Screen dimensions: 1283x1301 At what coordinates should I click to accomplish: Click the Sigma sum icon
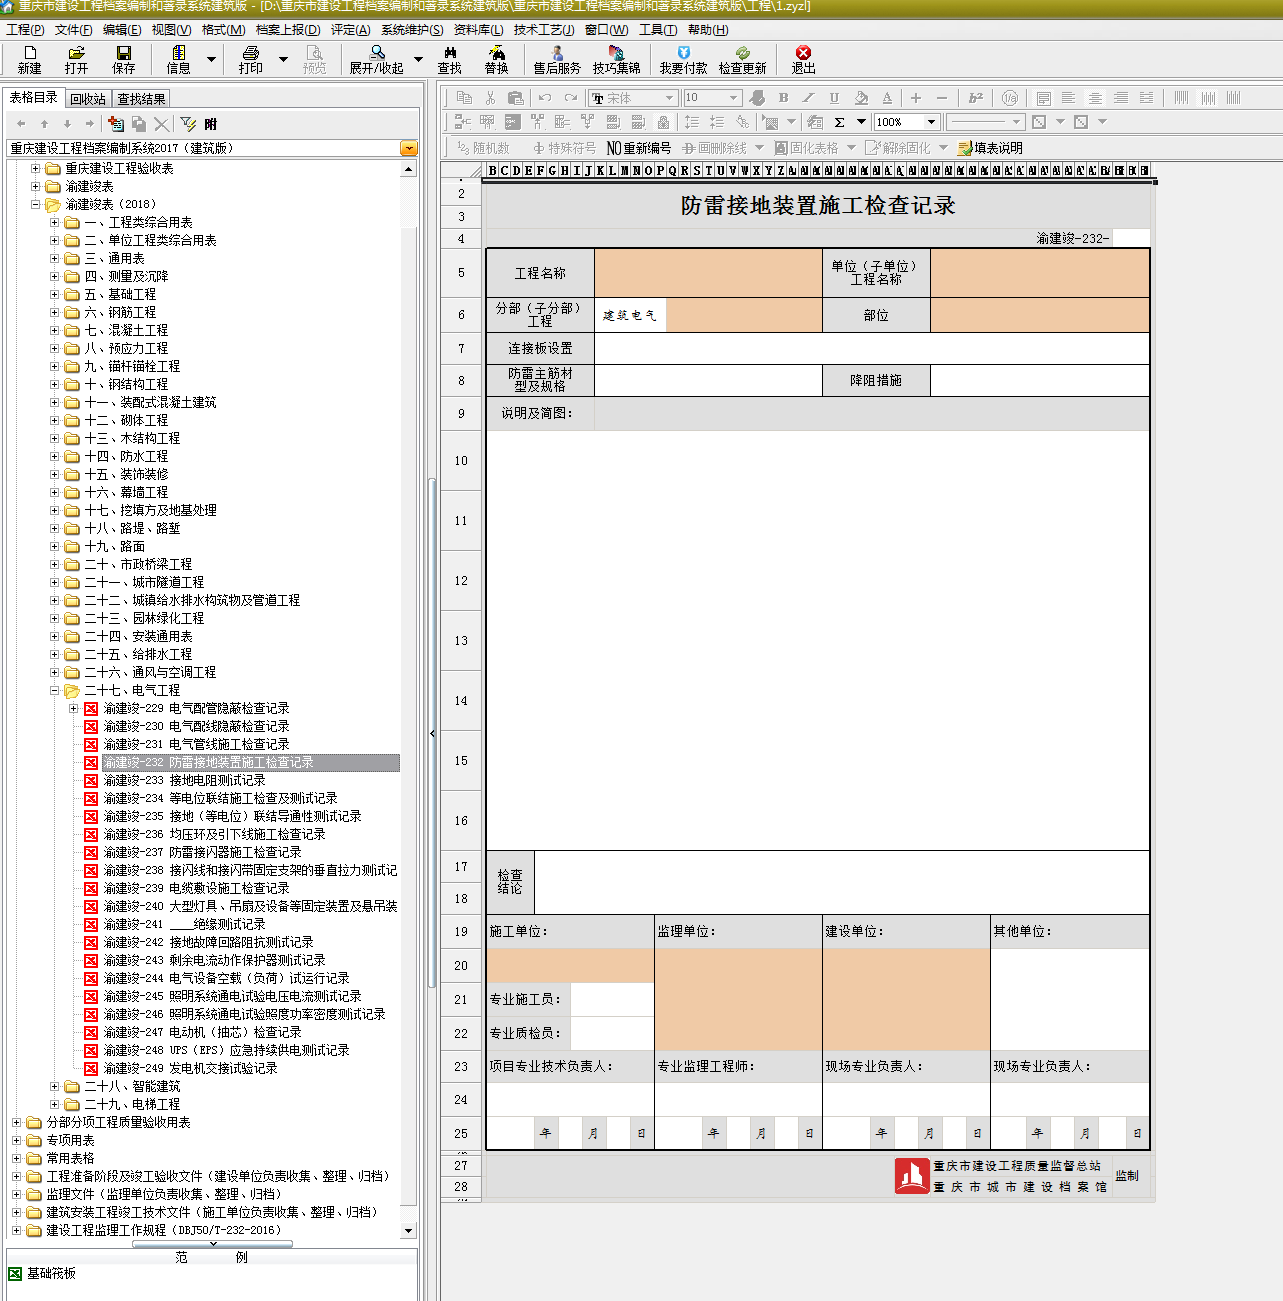[x=839, y=122]
